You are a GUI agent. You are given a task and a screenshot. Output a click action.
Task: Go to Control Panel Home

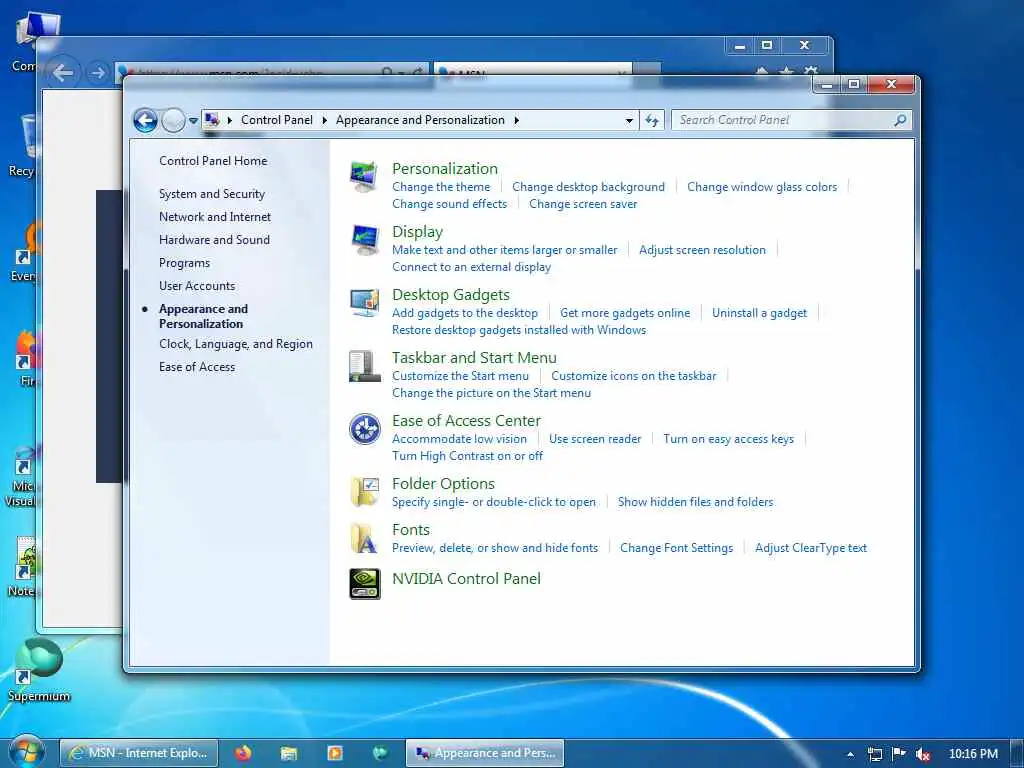pyautogui.click(x=213, y=161)
